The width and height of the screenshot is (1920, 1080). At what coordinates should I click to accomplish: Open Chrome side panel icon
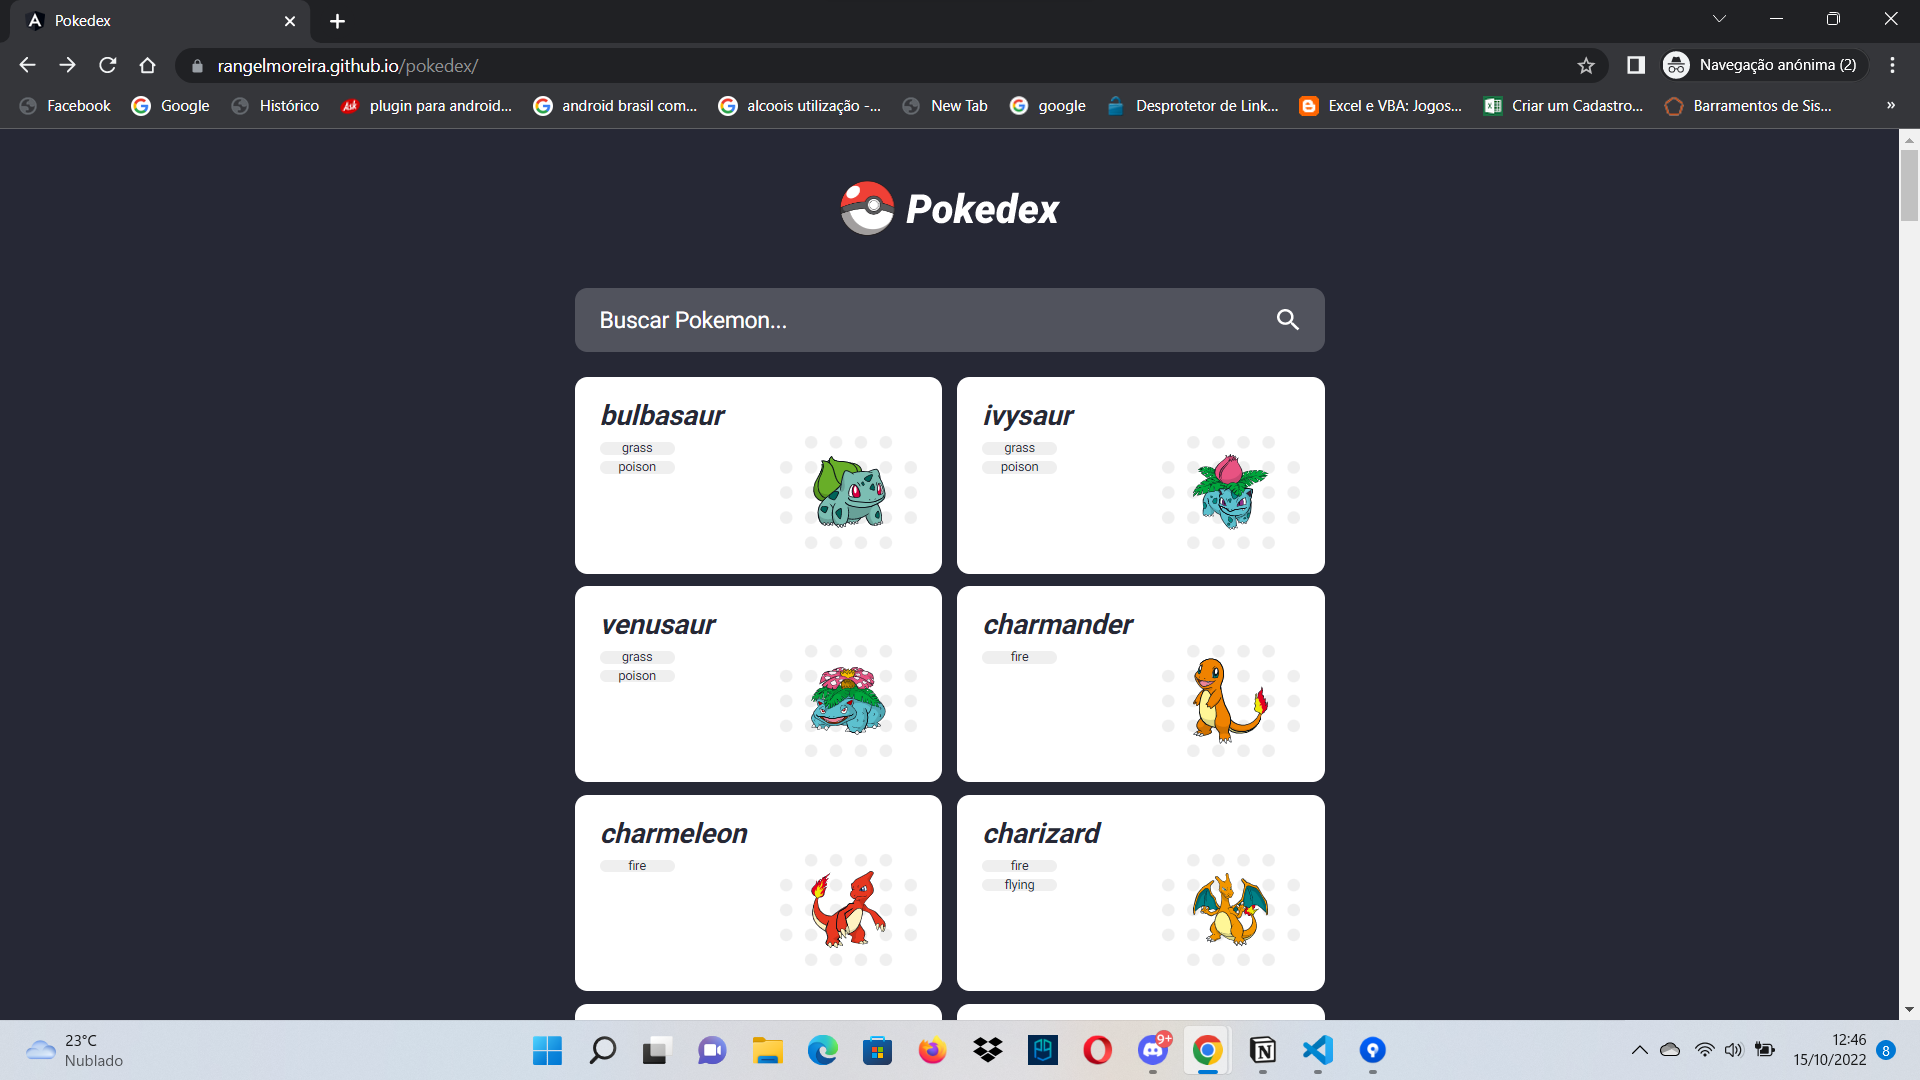click(x=1636, y=66)
